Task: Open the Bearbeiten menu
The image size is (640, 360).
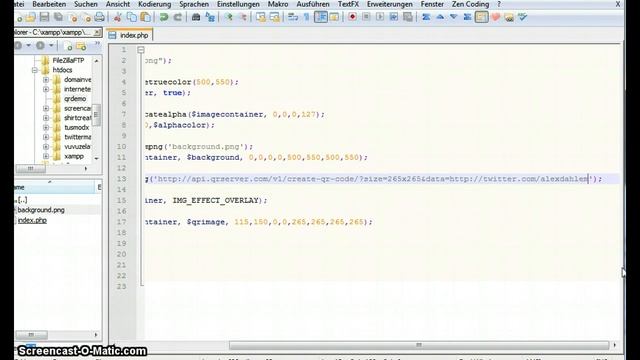Action: click(x=49, y=4)
